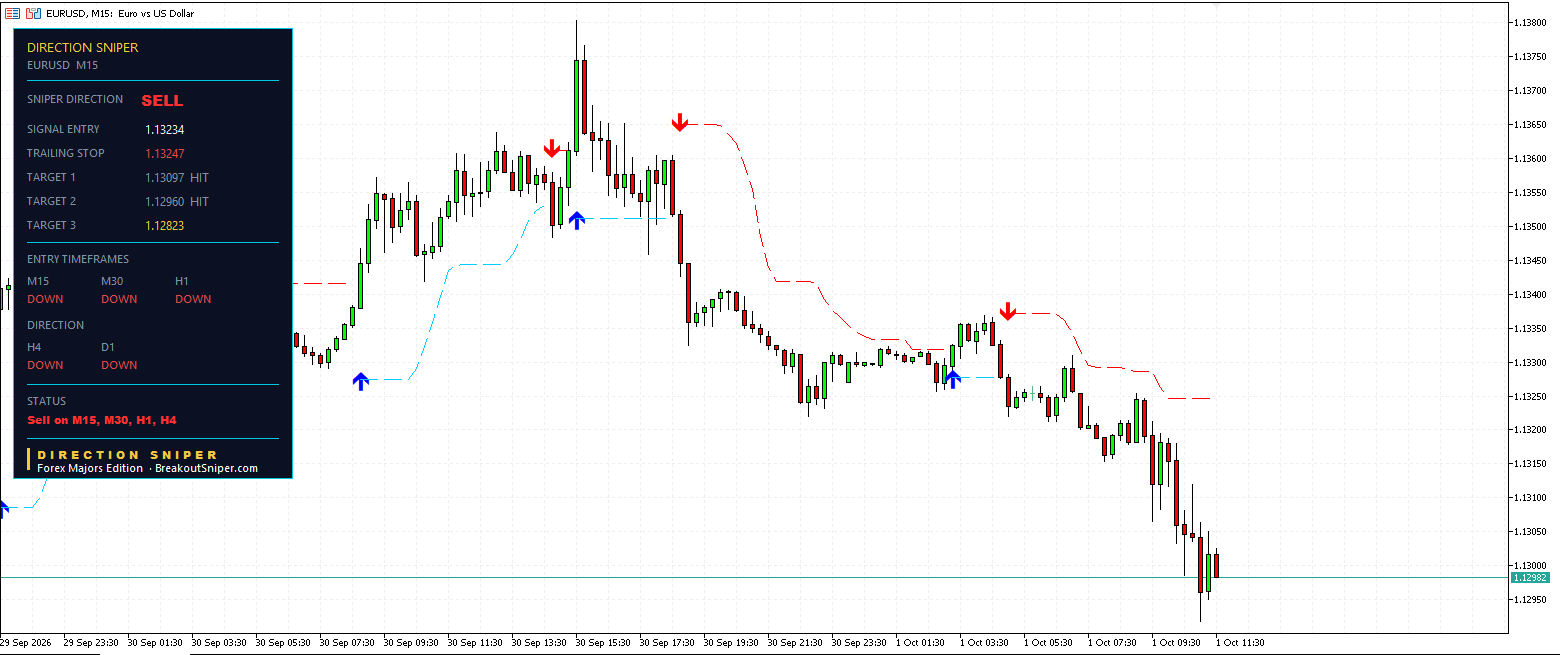Click time axis label 1 Oct 11:30
Screen dimensions: 1560x655
(1240, 642)
